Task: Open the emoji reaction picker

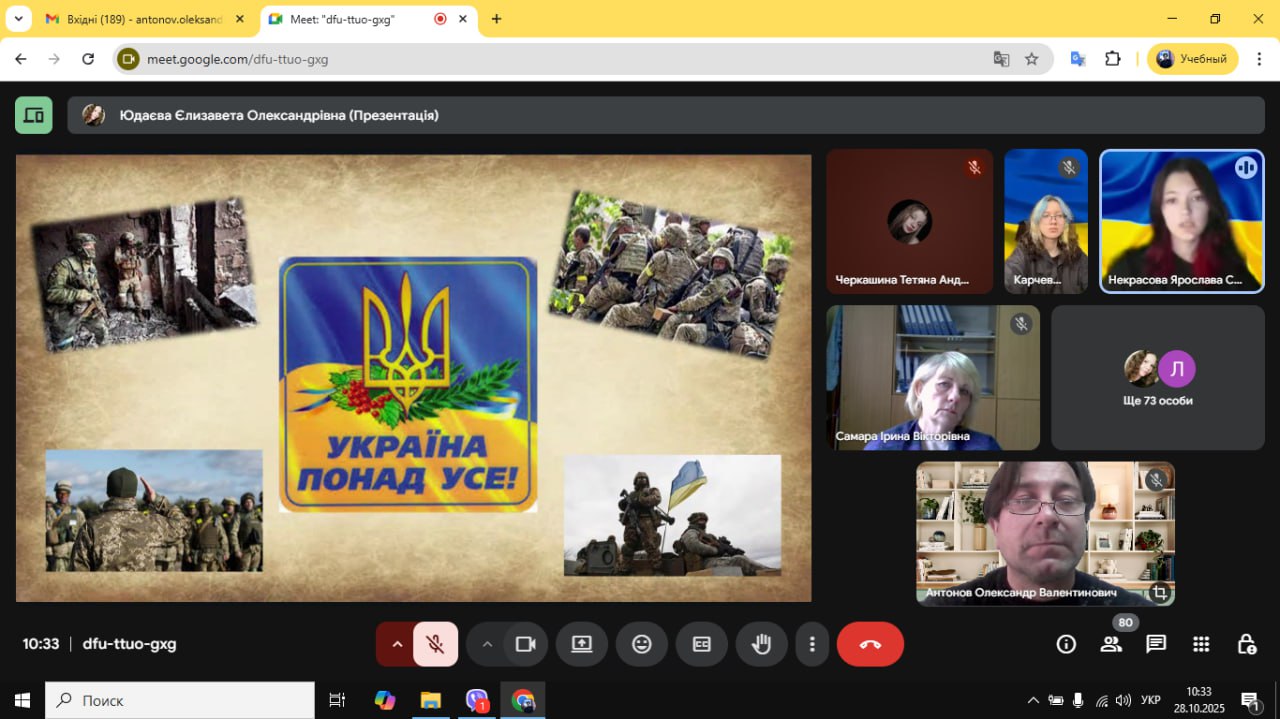Action: [x=642, y=644]
